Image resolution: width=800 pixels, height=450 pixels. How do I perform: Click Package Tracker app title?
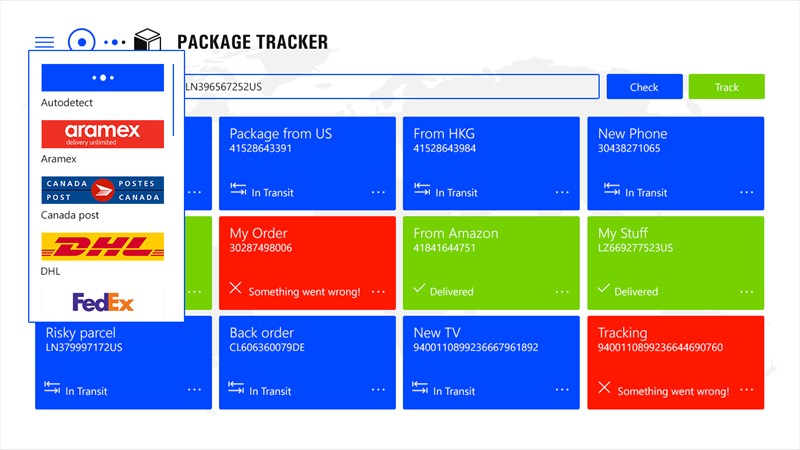click(x=253, y=42)
